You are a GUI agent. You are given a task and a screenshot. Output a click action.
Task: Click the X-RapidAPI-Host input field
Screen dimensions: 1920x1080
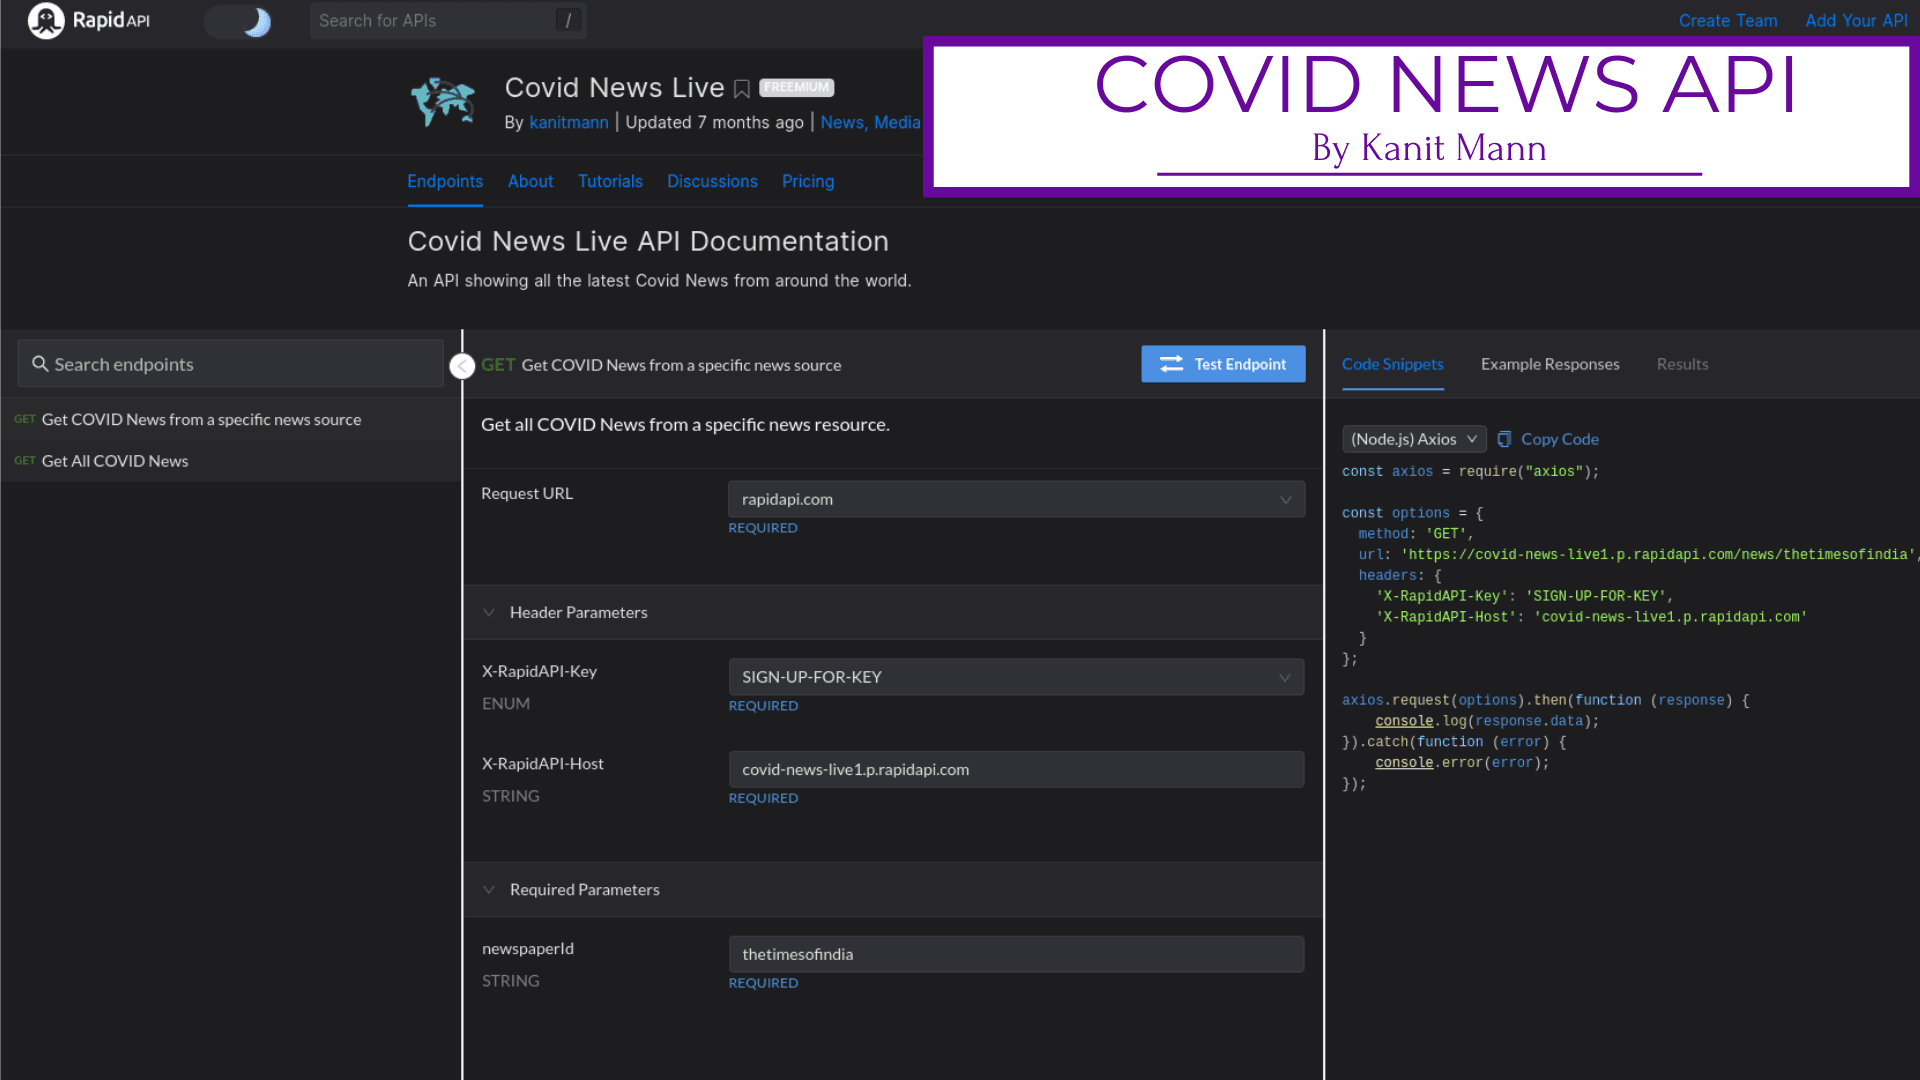[x=1016, y=769]
